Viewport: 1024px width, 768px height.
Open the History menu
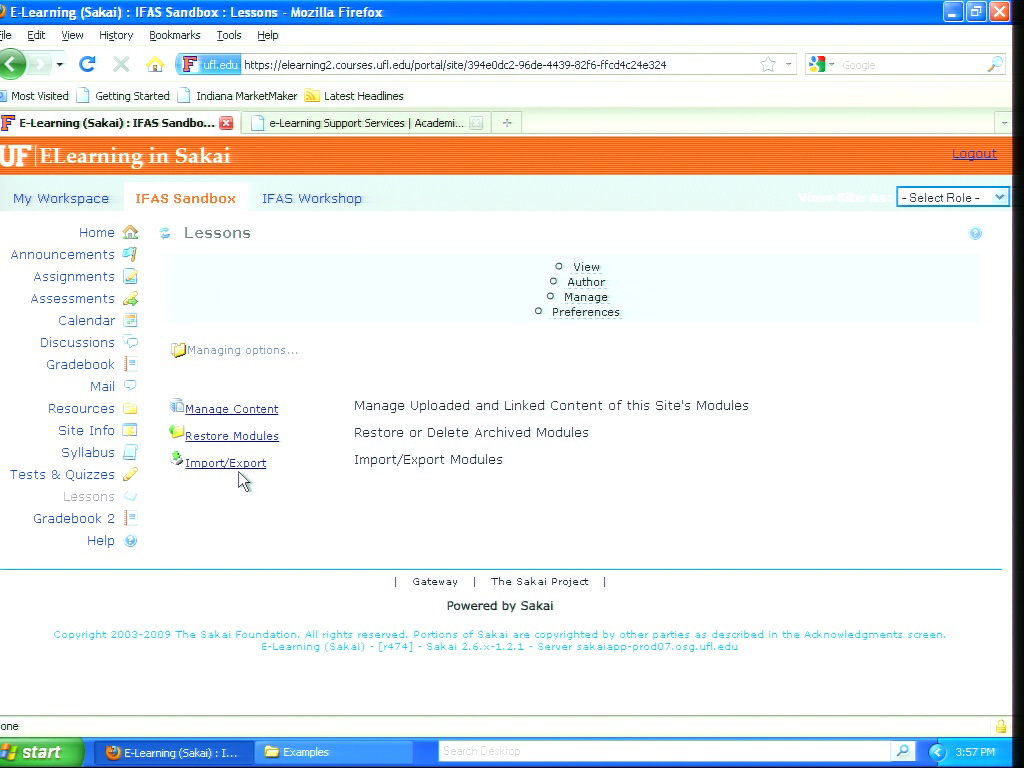pyautogui.click(x=116, y=35)
